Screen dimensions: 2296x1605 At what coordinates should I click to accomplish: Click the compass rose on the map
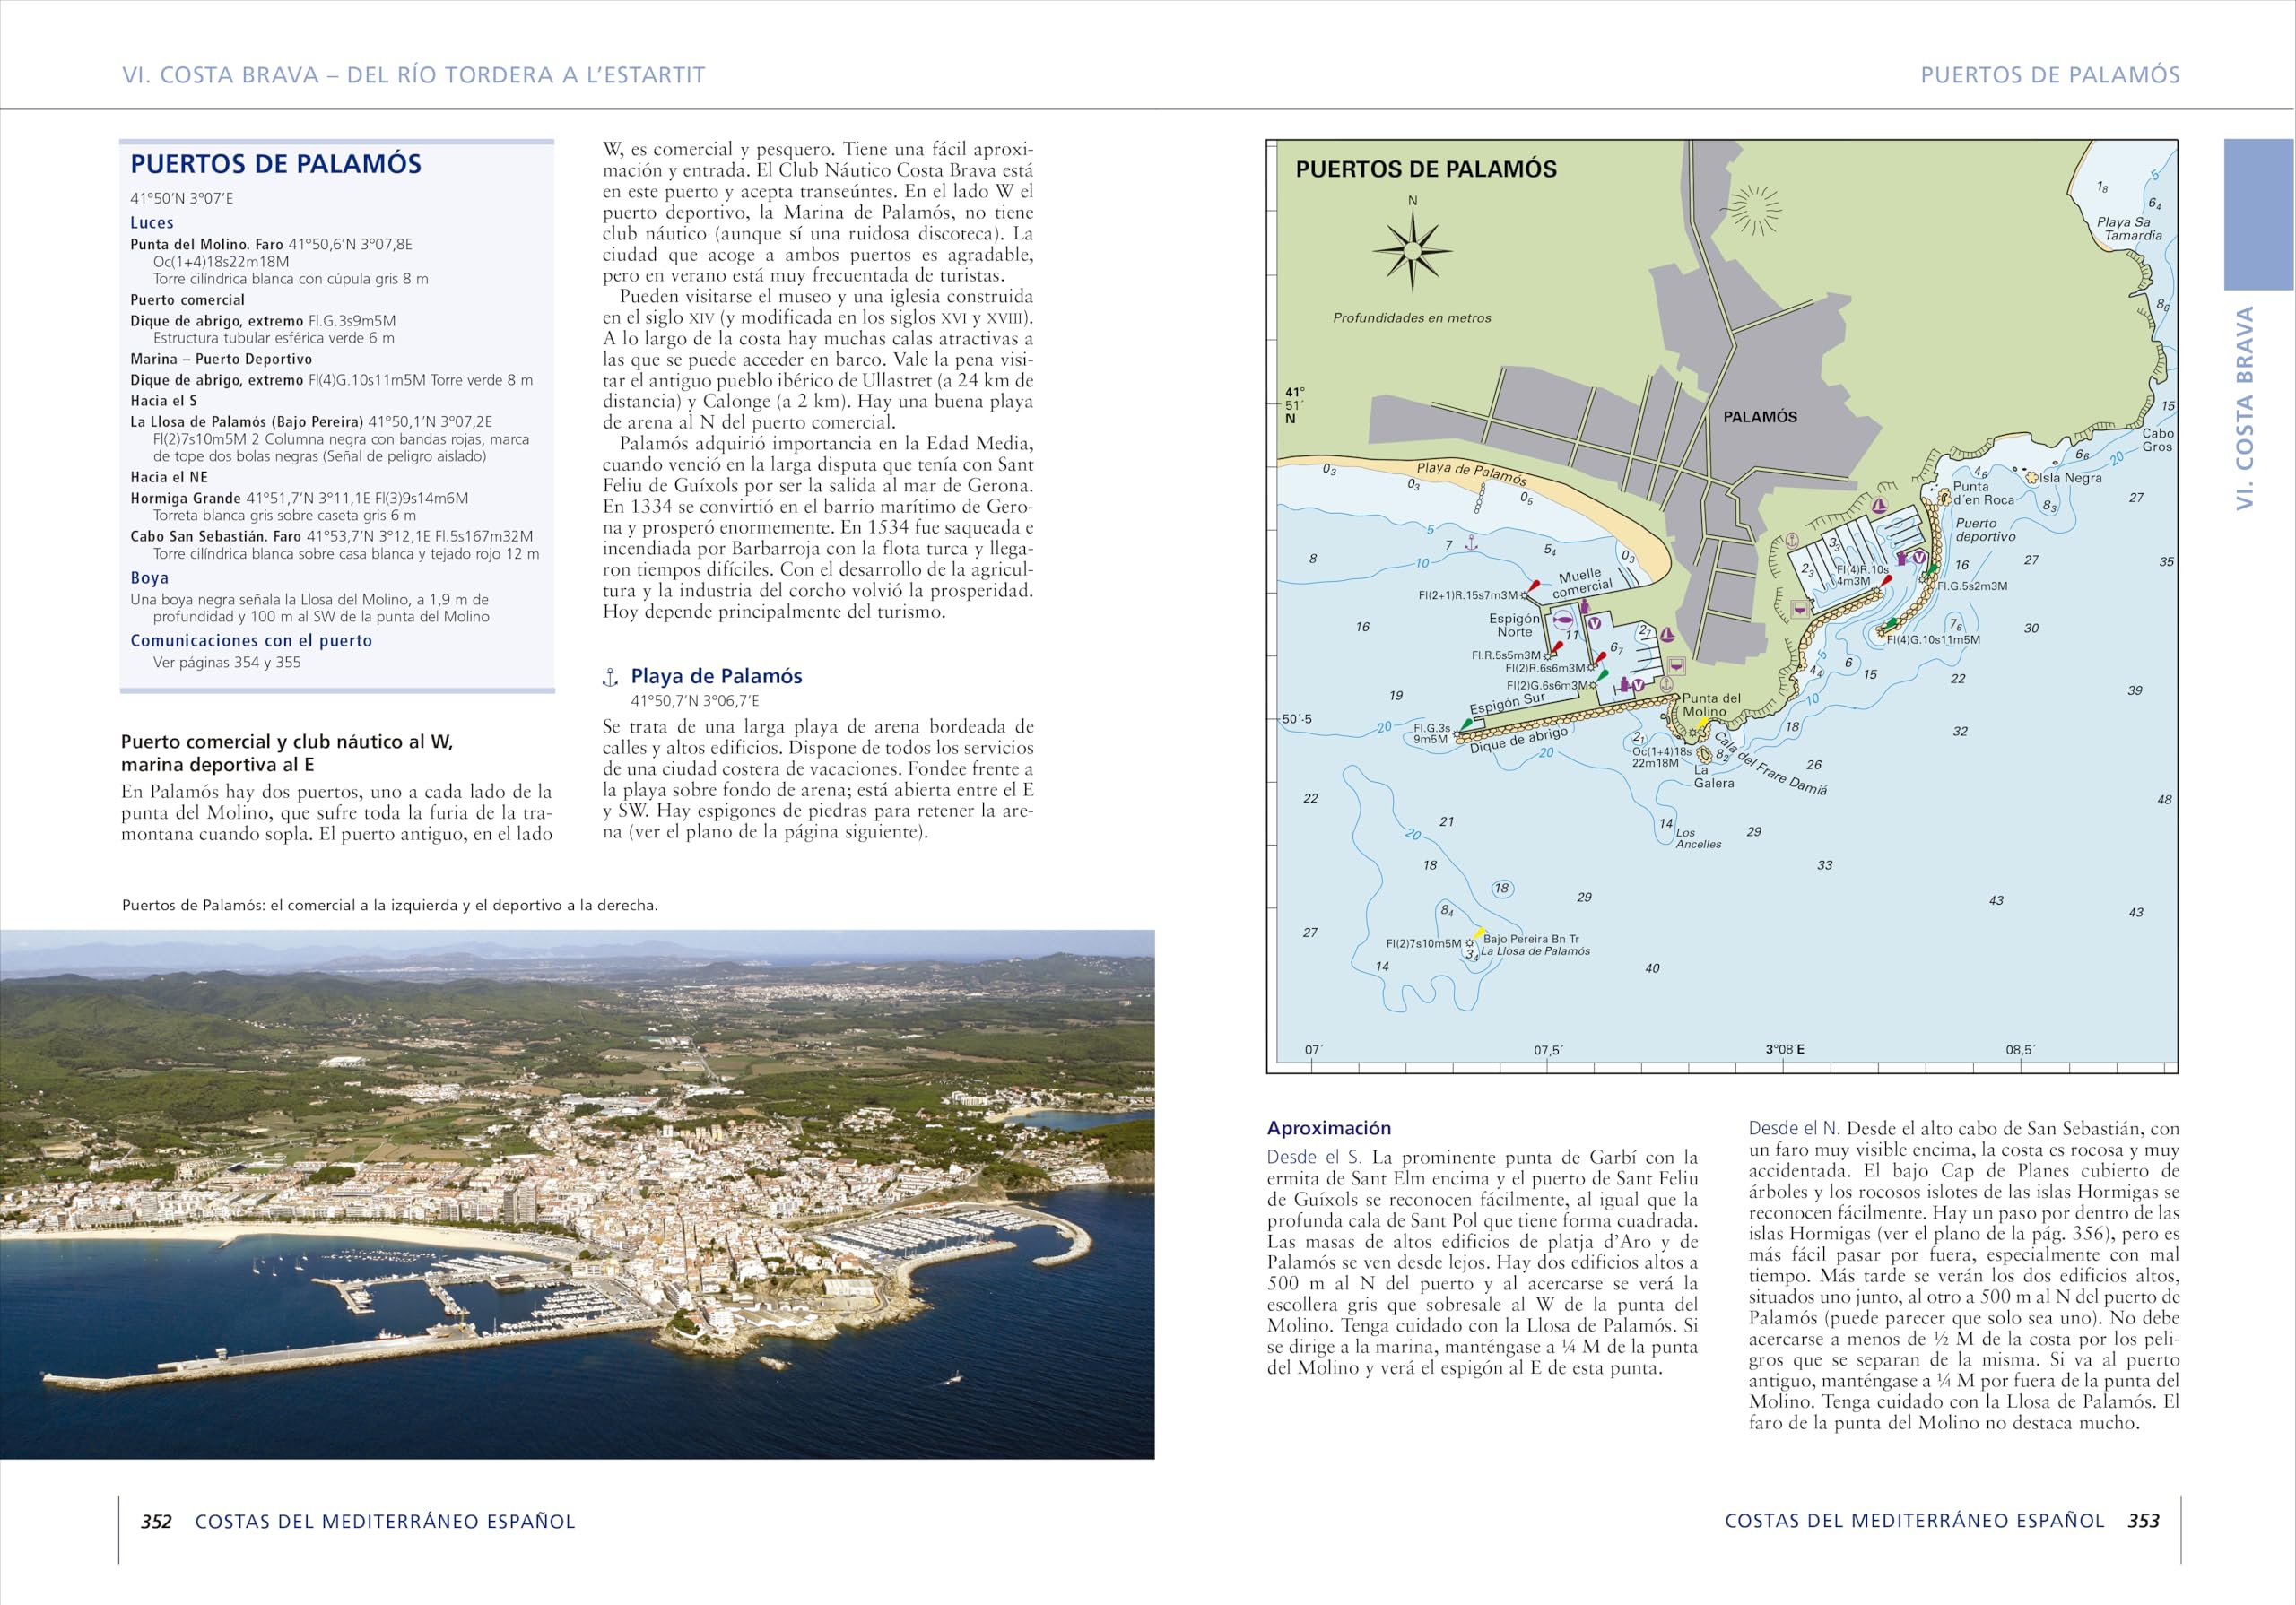(x=1412, y=251)
